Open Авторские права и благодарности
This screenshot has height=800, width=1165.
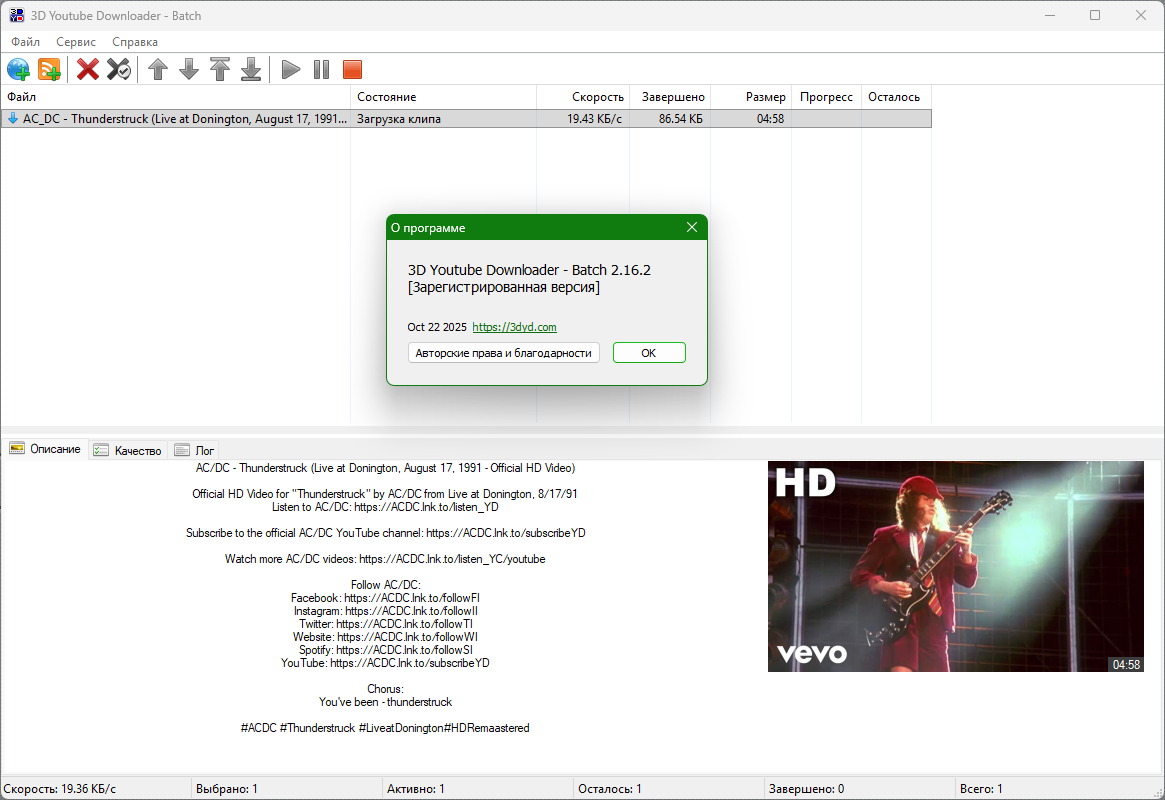[x=503, y=353]
